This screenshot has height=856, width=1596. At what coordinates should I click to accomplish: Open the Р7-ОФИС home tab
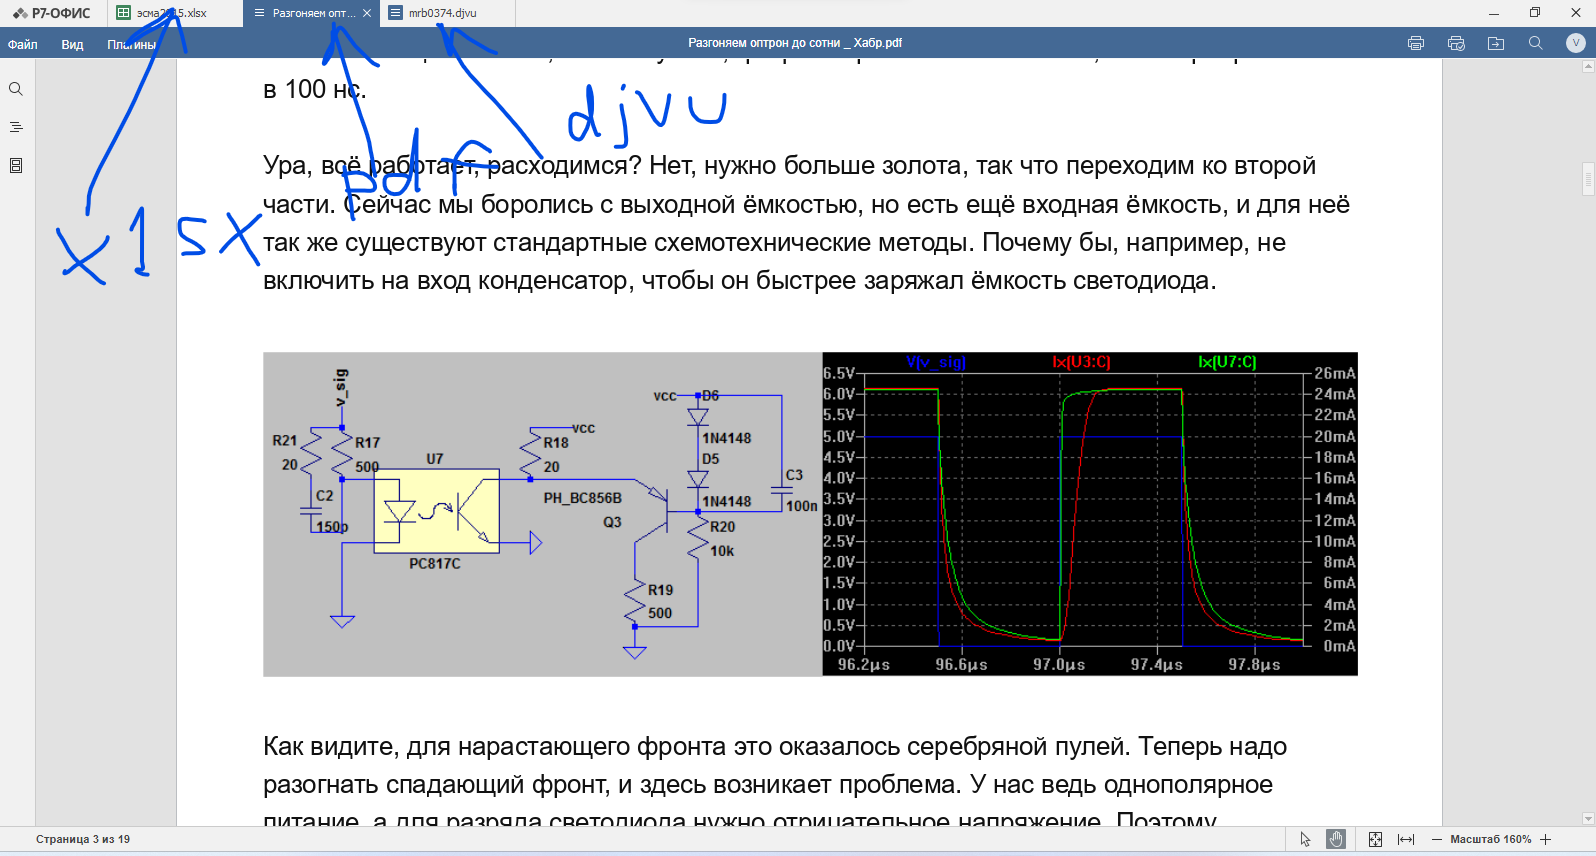(x=52, y=13)
